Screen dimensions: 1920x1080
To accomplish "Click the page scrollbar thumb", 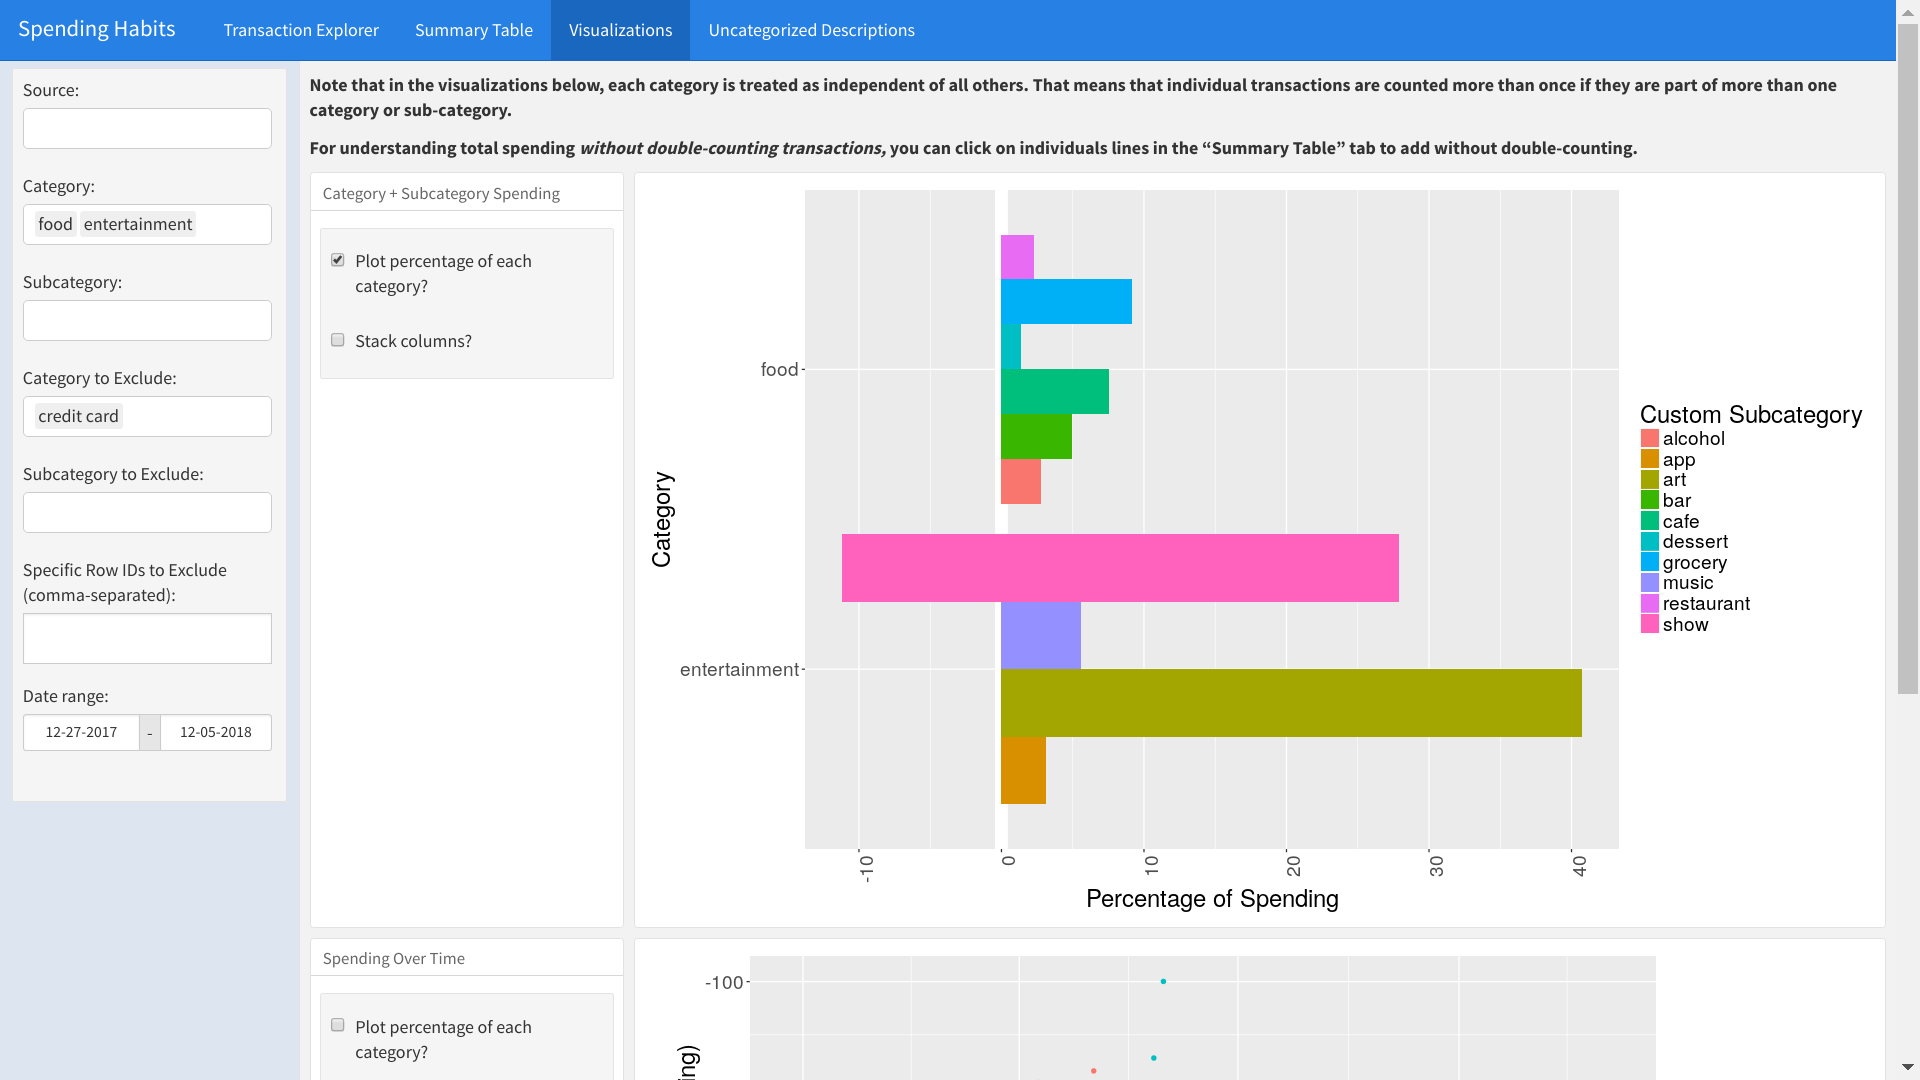I will point(1907,358).
